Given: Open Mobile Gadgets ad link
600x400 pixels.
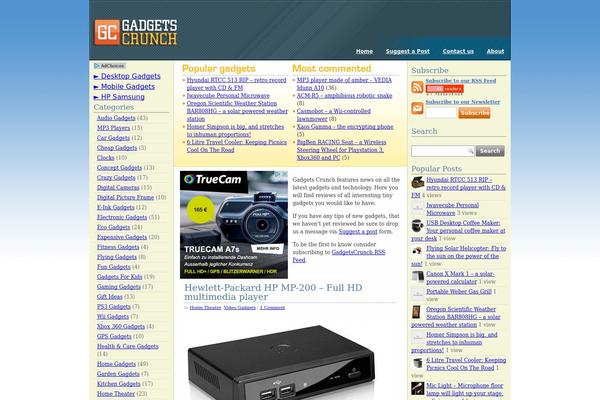Looking at the screenshot, I should click(x=128, y=87).
